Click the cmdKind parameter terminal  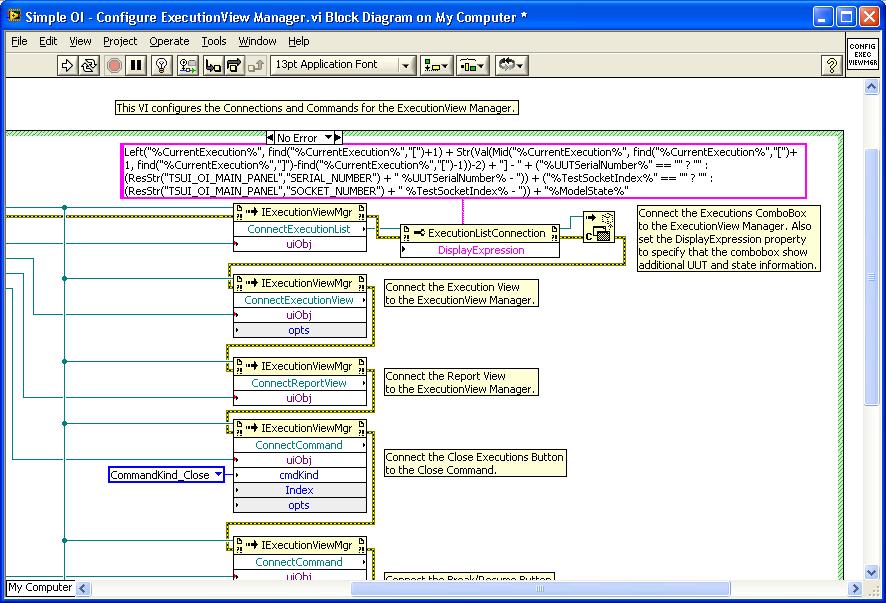tap(299, 475)
